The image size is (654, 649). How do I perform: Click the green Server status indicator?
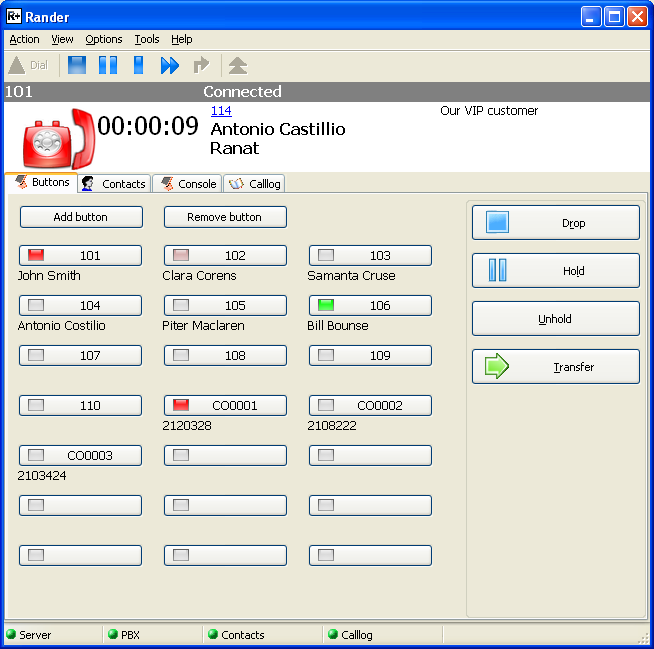tap(11, 635)
